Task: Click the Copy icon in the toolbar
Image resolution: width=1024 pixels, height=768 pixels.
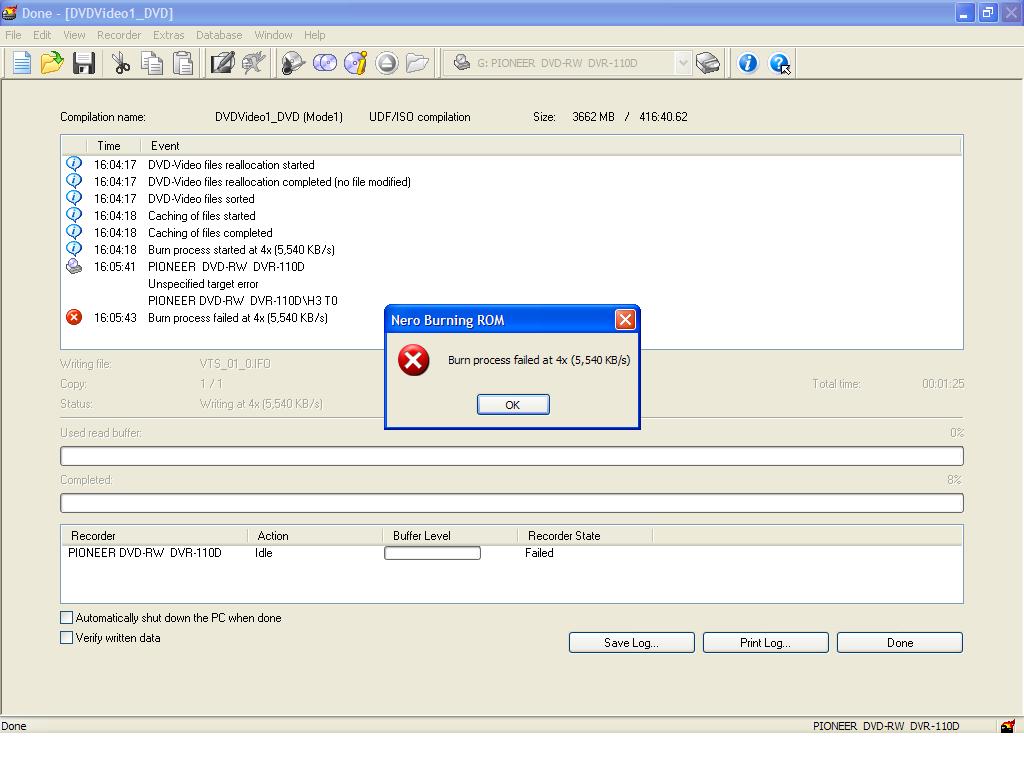Action: coord(152,63)
